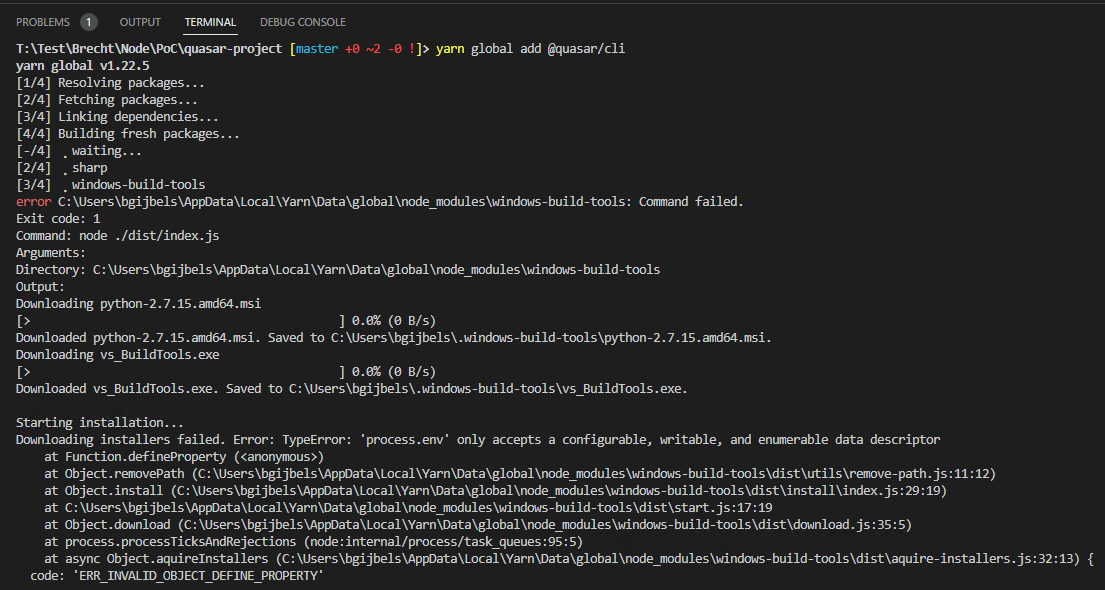Click 'Downloading installers failed. Error: TypeError' line
Screen dimensions: 1105x590
(x=478, y=439)
